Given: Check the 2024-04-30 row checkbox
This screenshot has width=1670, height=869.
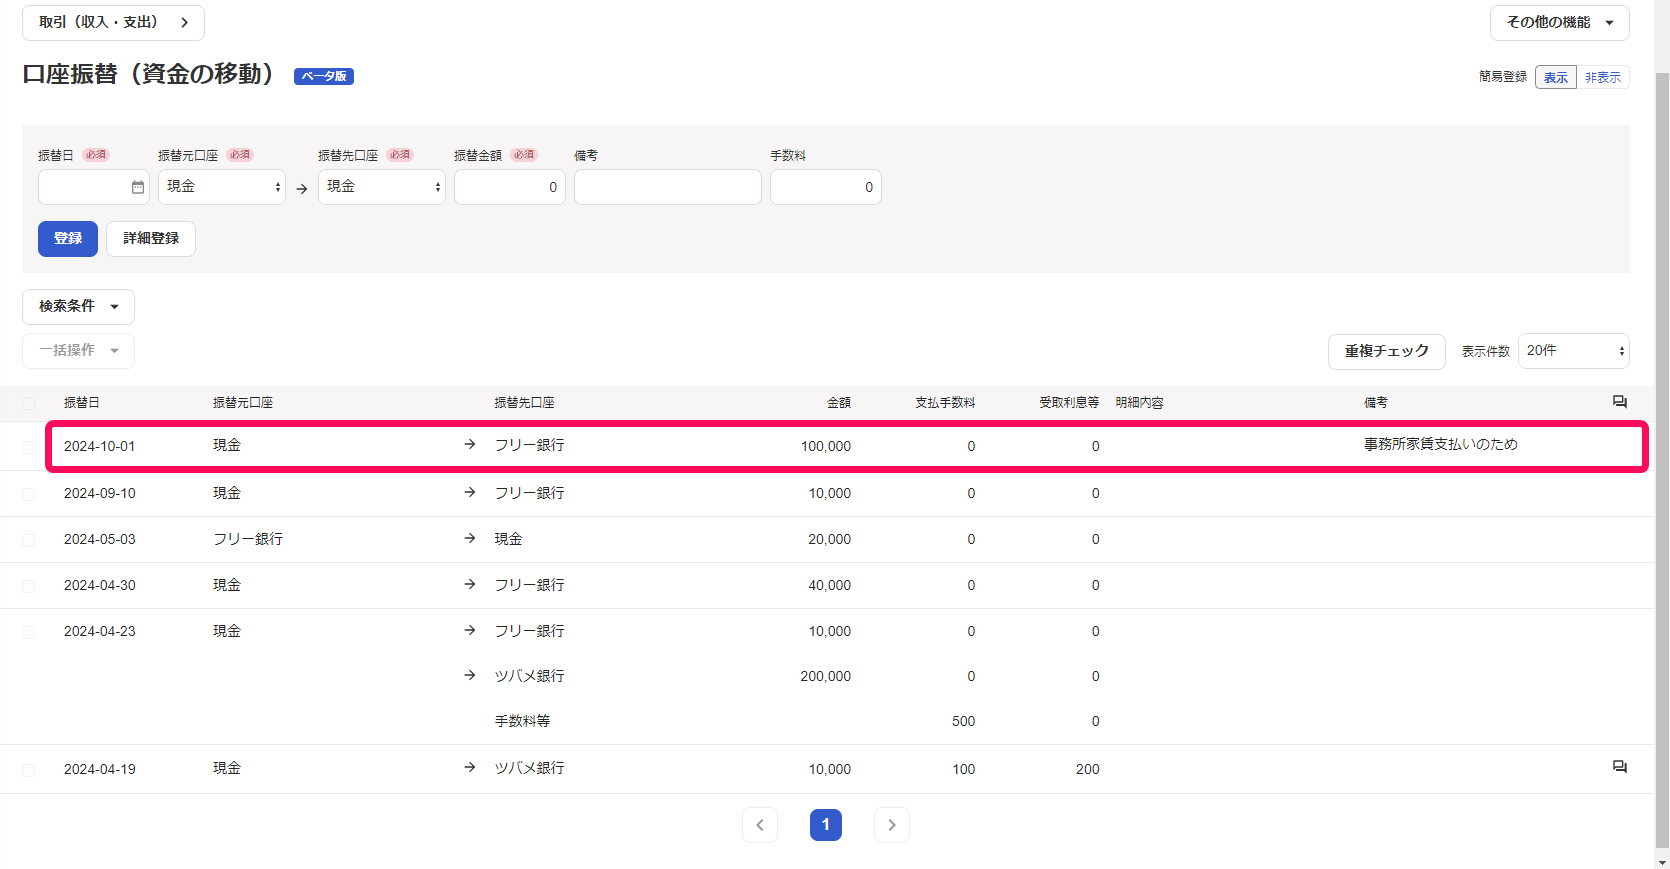Looking at the screenshot, I should 28,586.
